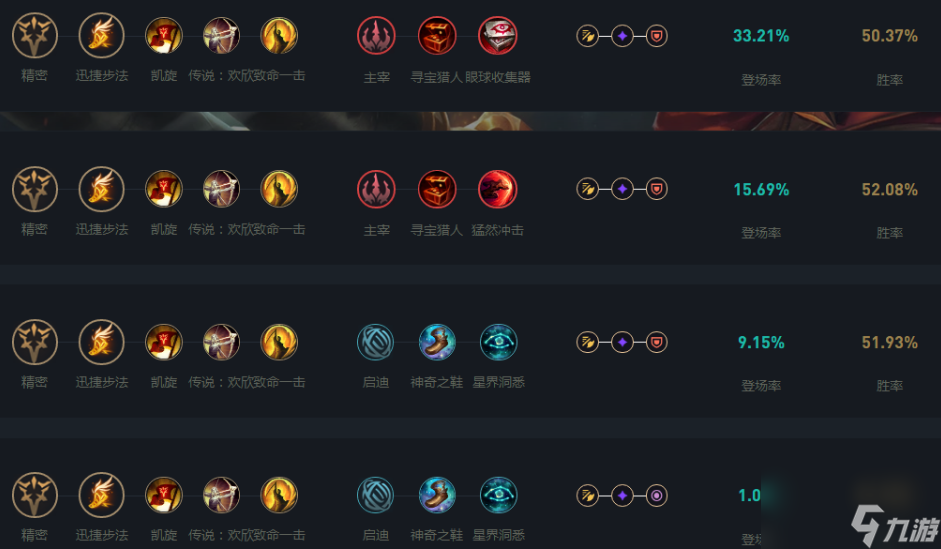The image size is (941, 549).
Task: Click the Sudden Impact (猛然冲击) rune icon
Action: point(498,189)
